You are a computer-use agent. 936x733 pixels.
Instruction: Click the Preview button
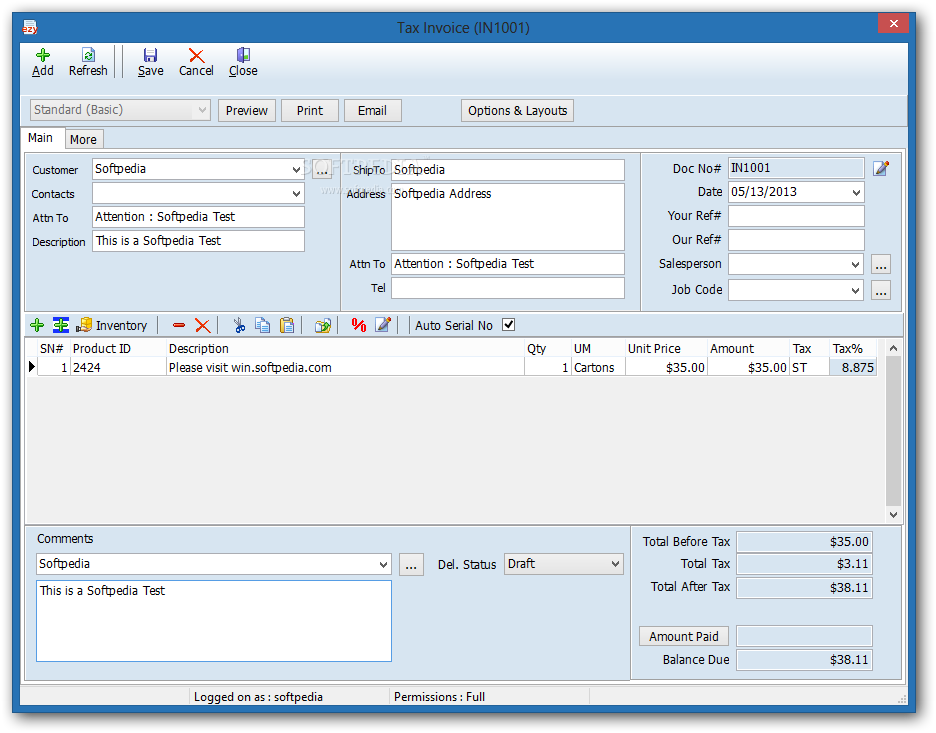coord(247,110)
